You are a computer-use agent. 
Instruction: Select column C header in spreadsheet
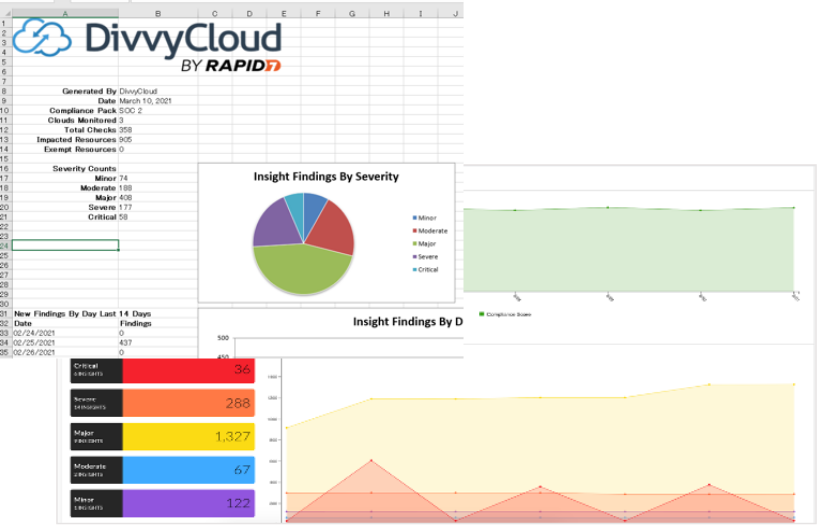215,14
